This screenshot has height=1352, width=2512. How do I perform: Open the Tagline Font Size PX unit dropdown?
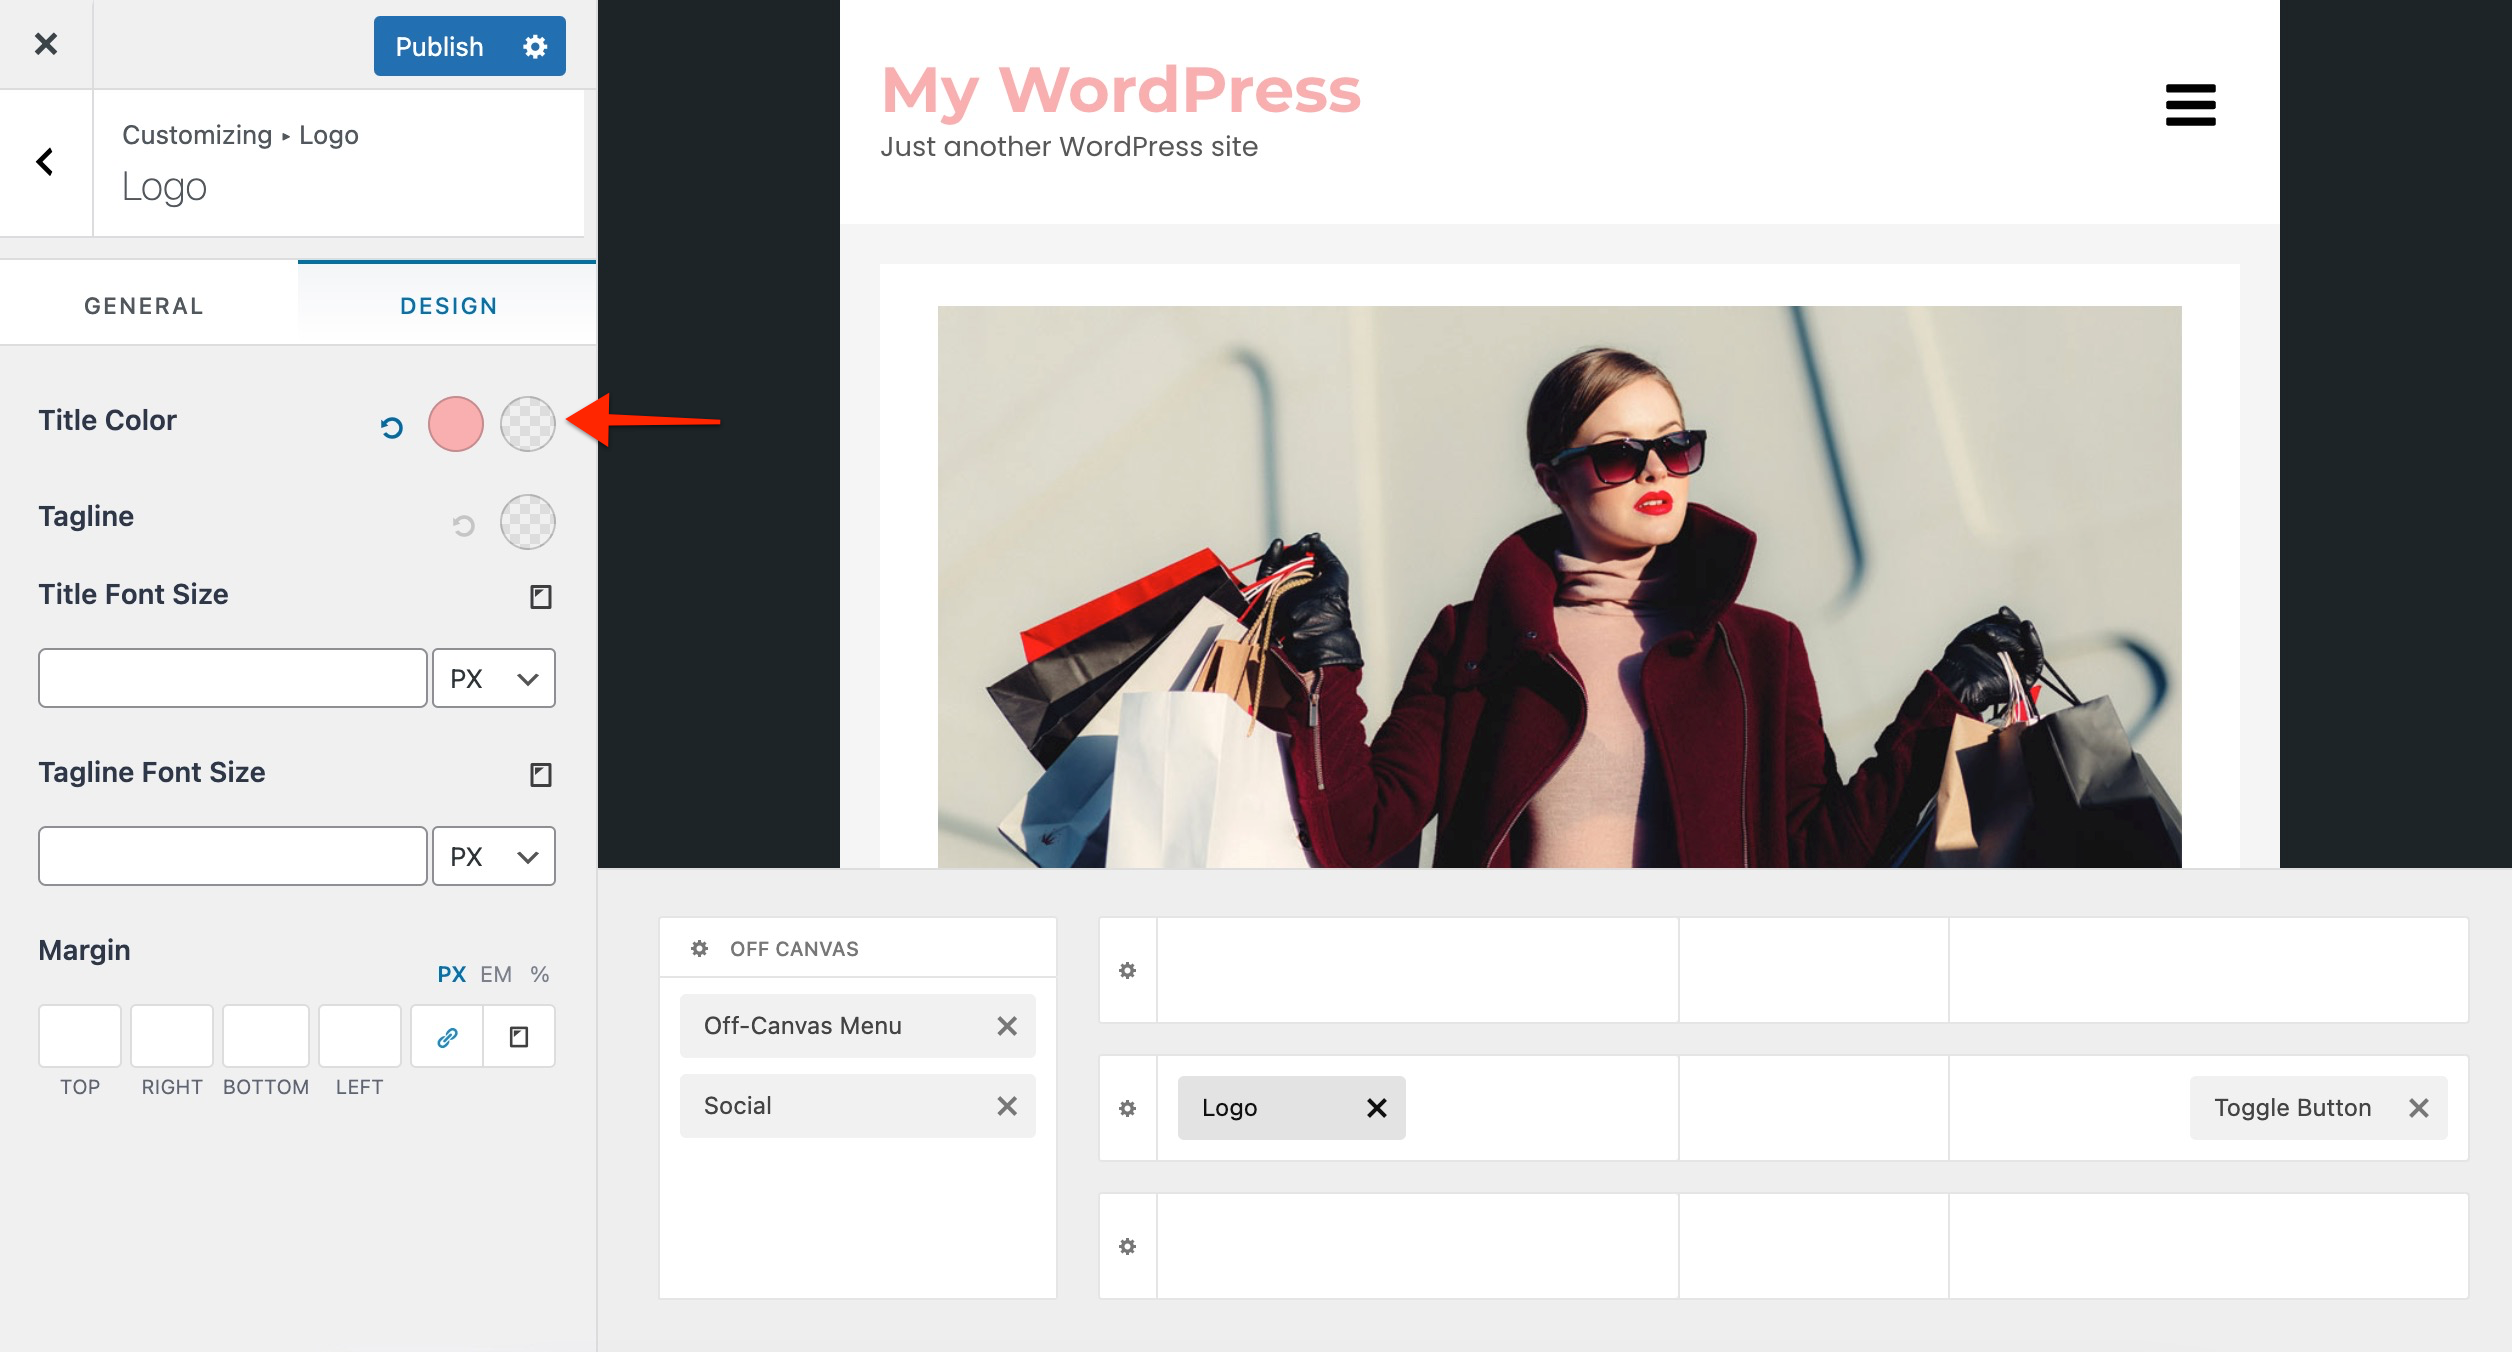tap(494, 857)
